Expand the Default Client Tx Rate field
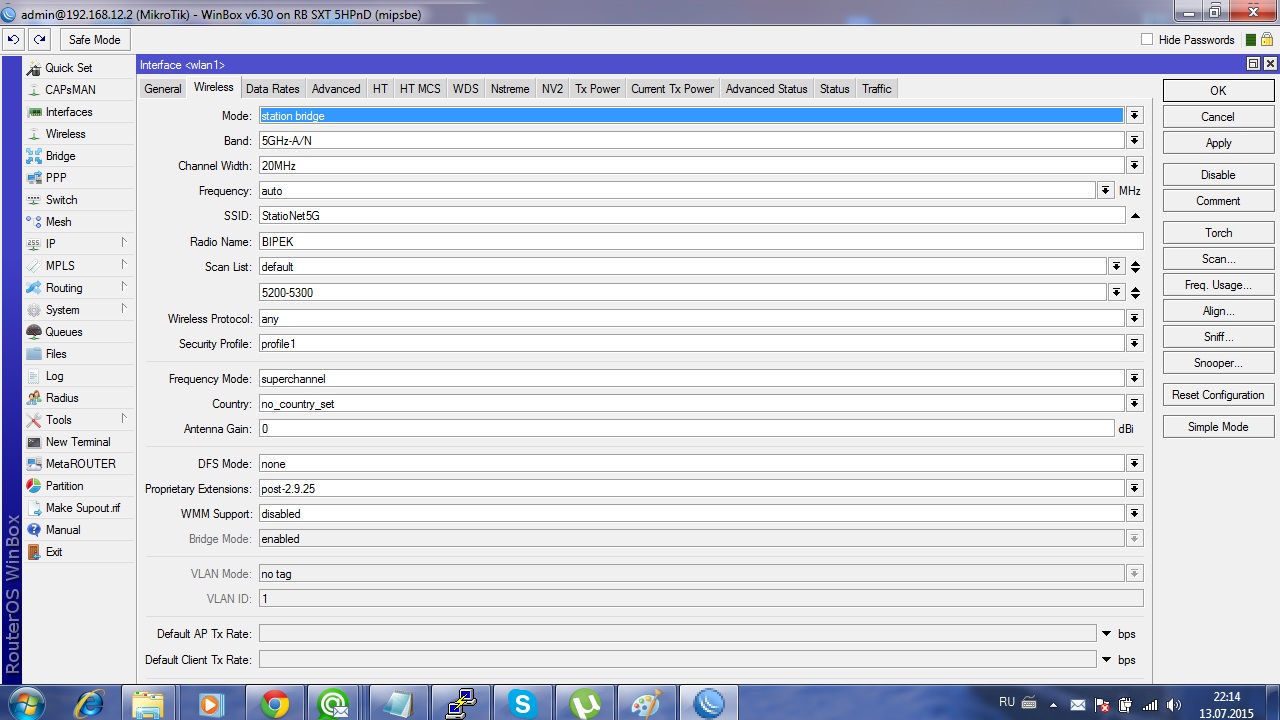This screenshot has height=720, width=1280. pyautogui.click(x=1106, y=660)
